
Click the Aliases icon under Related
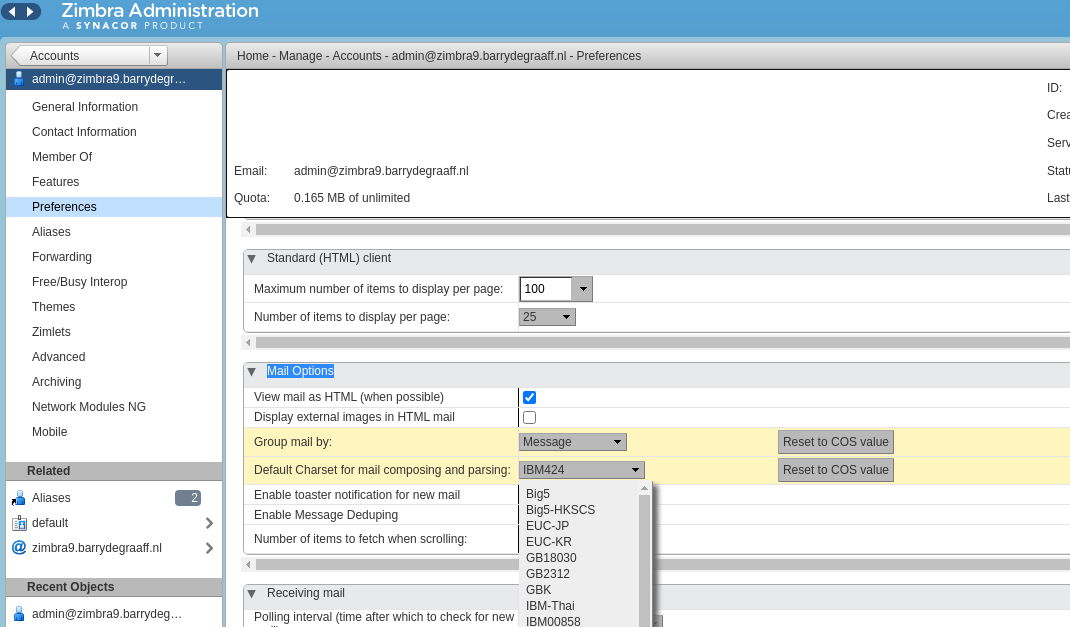pyautogui.click(x=19, y=498)
